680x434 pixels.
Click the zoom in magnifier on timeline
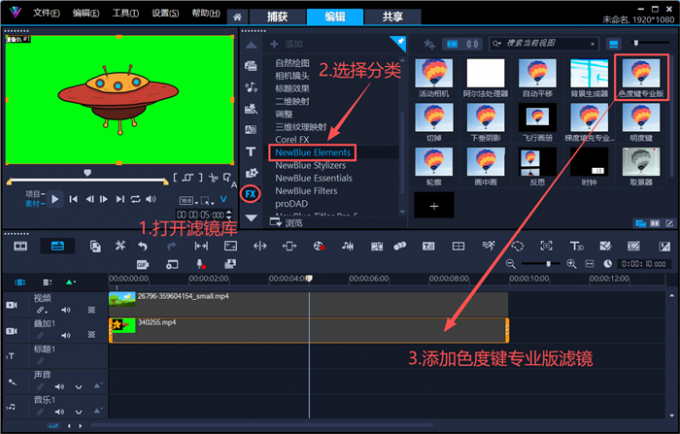point(572,264)
